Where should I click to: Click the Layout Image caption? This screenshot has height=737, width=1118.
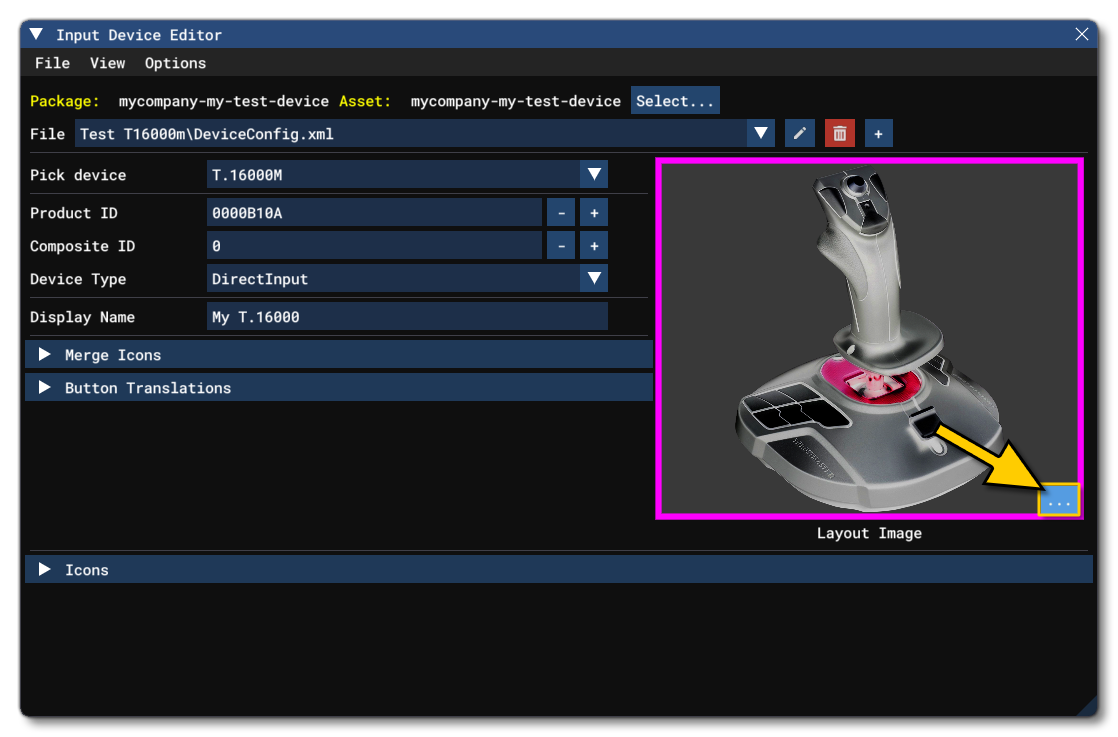click(x=869, y=533)
